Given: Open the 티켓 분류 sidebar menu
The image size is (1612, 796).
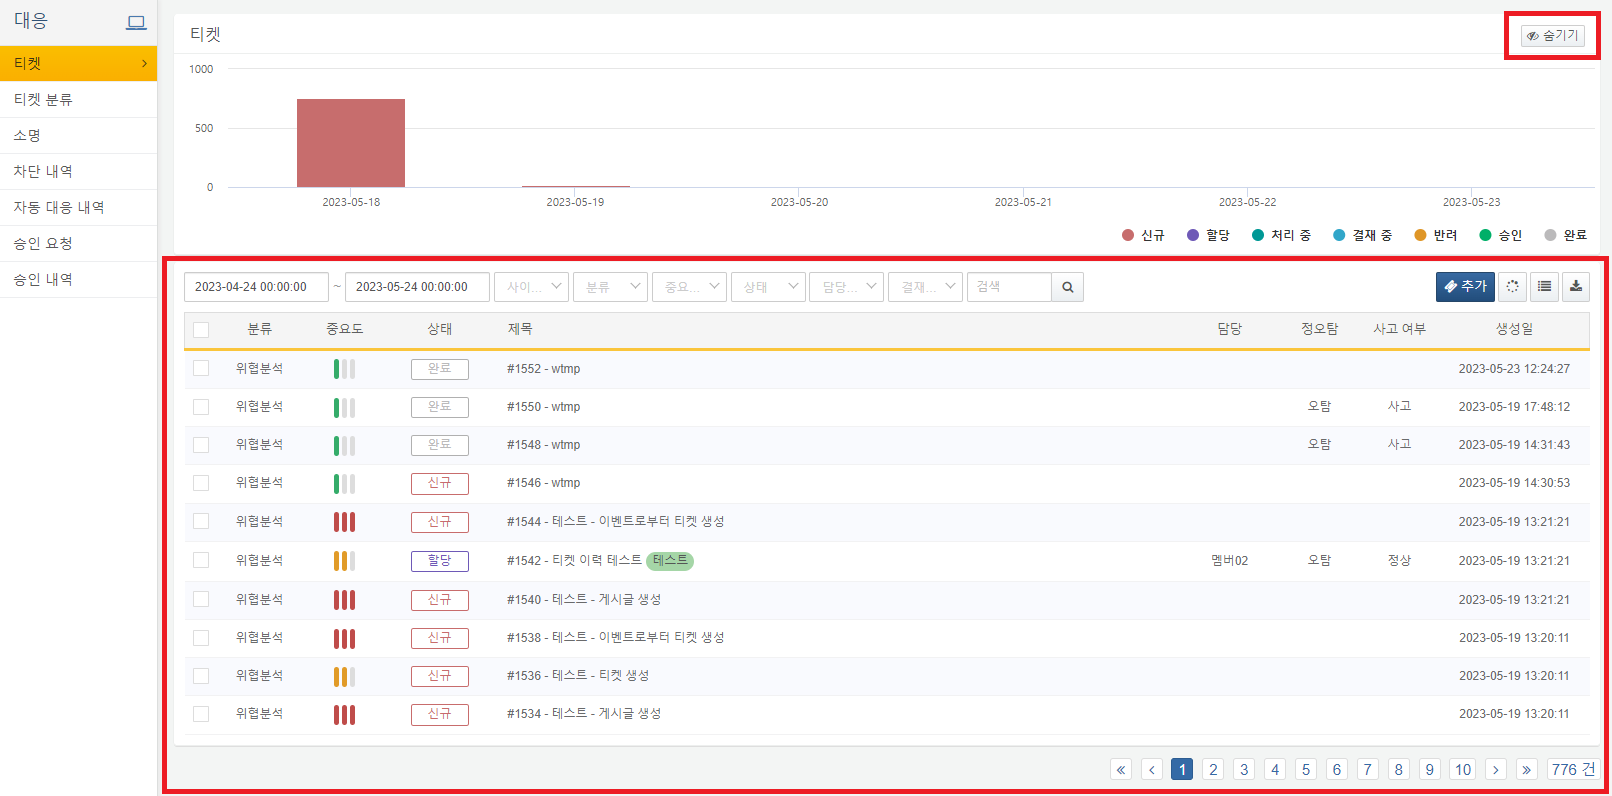Looking at the screenshot, I should [x=78, y=100].
